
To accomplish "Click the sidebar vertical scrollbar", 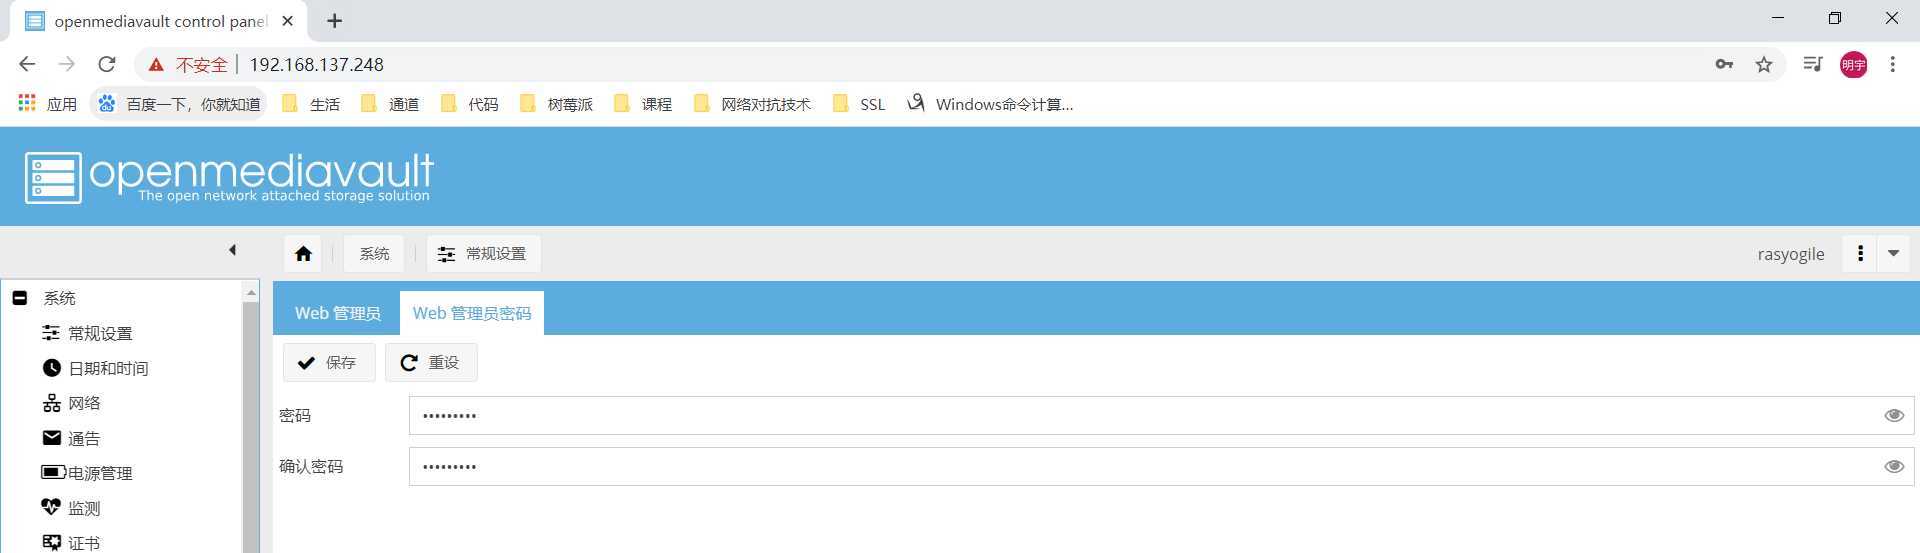I will [x=251, y=427].
